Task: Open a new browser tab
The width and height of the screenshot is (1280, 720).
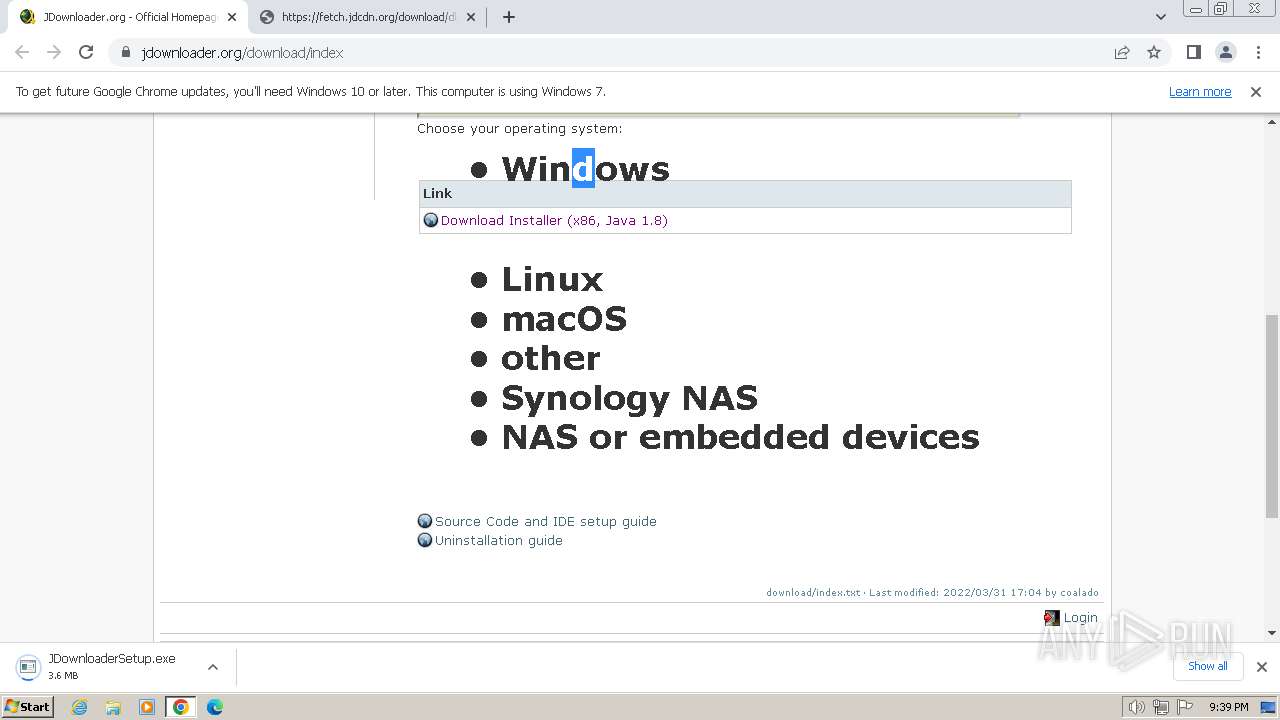Action: [508, 17]
